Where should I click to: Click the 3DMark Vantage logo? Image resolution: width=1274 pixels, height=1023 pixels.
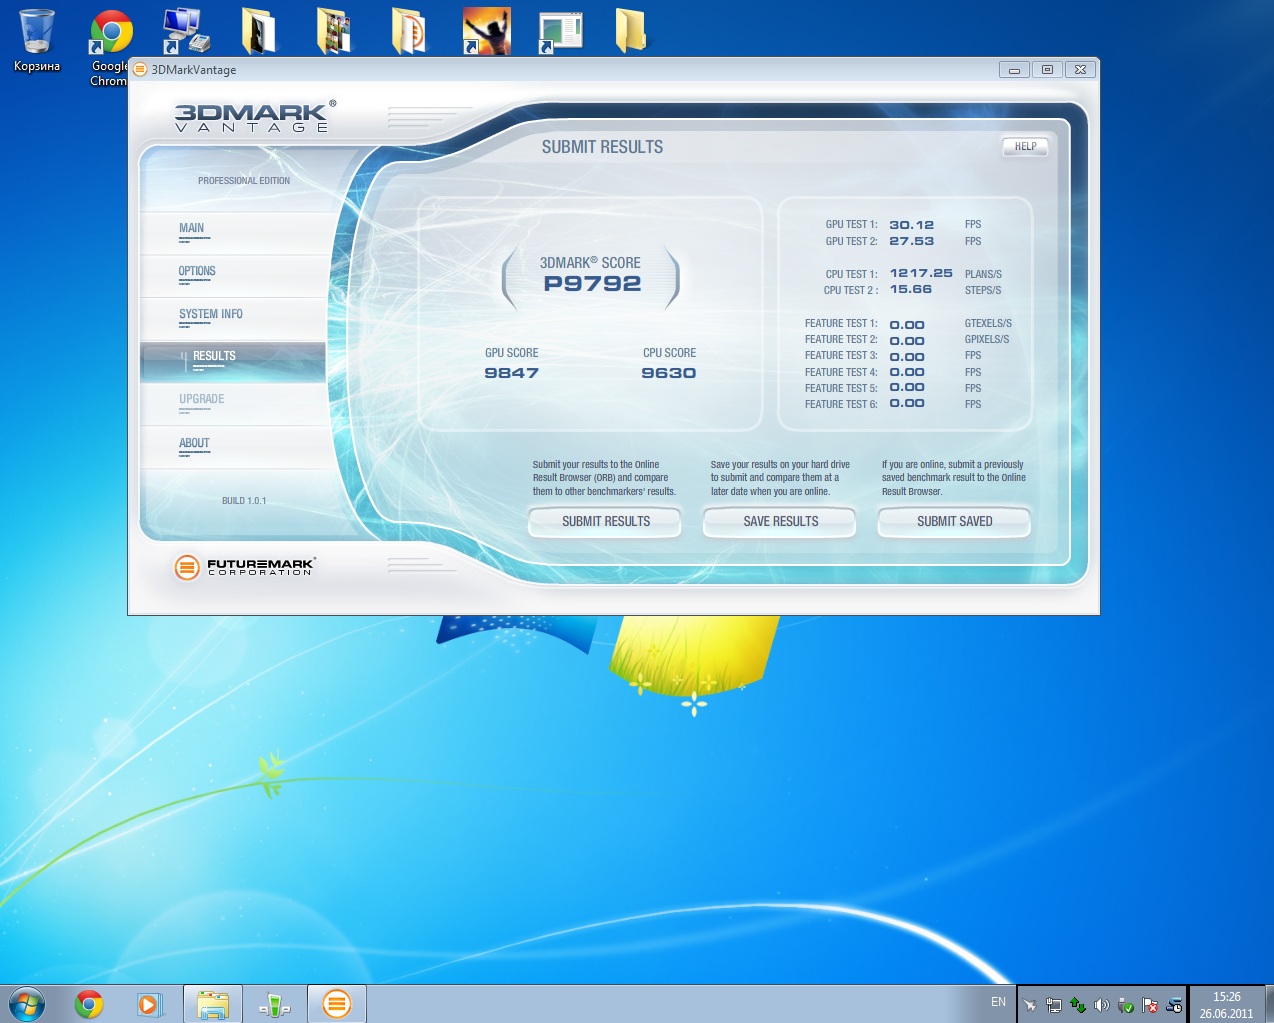click(x=254, y=116)
